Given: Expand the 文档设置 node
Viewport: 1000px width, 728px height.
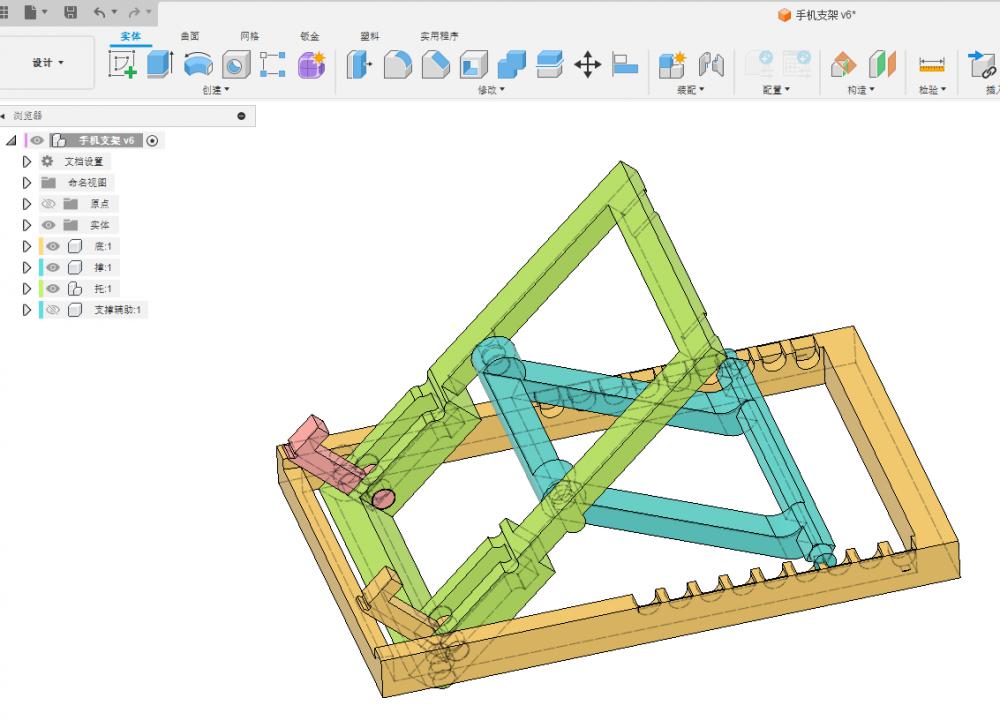Looking at the screenshot, I should tap(27, 162).
